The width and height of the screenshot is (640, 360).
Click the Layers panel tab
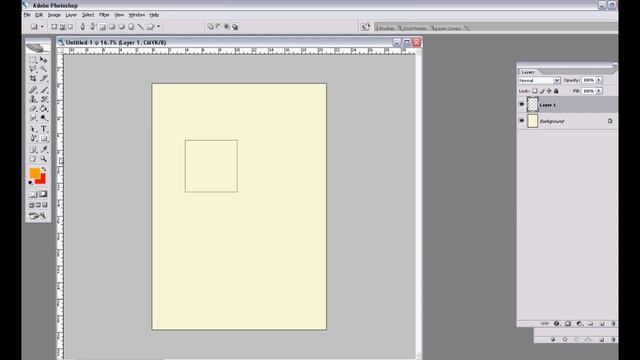[x=528, y=72]
